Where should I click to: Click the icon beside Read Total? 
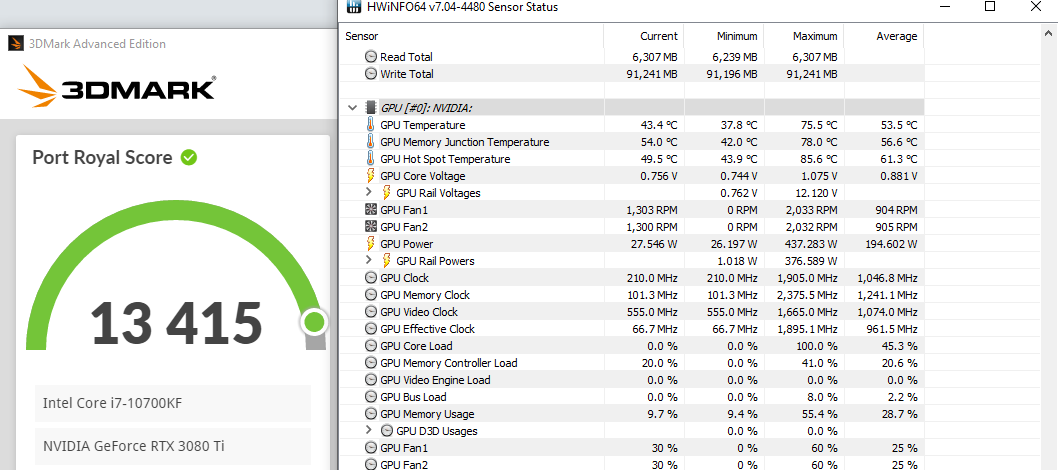pyautogui.click(x=370, y=57)
